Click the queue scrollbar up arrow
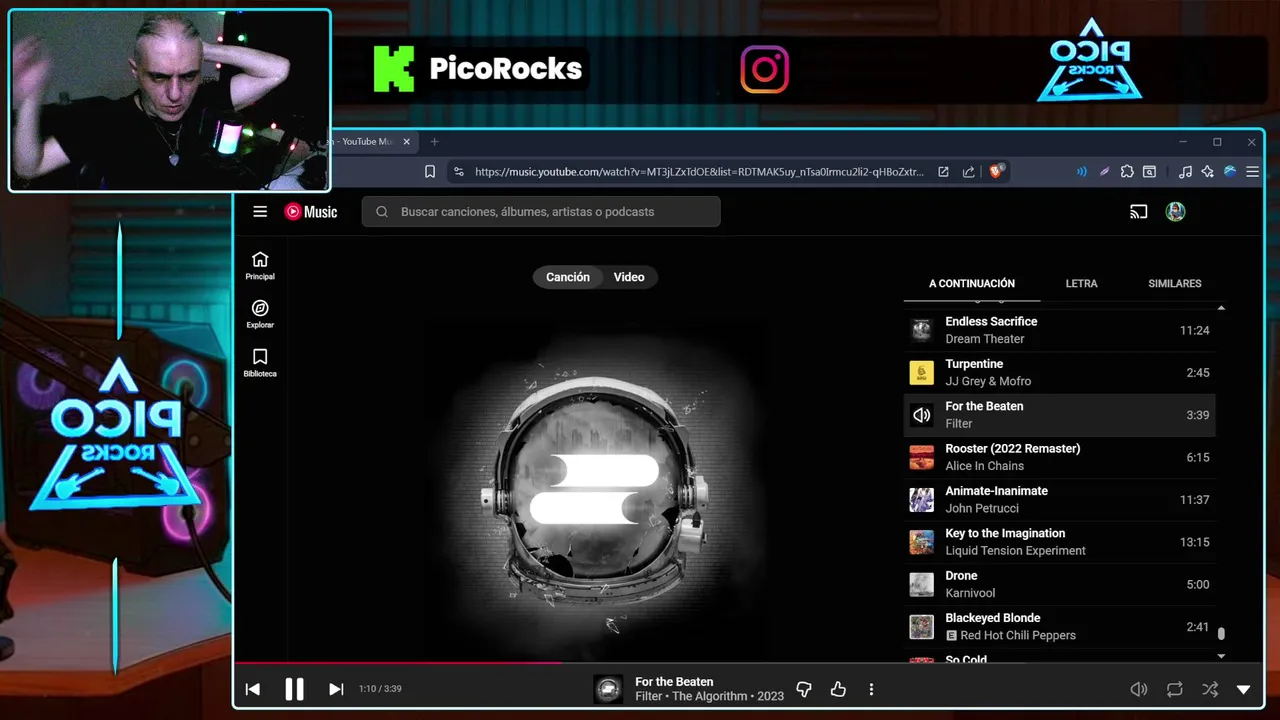This screenshot has width=1280, height=720. pos(1221,308)
